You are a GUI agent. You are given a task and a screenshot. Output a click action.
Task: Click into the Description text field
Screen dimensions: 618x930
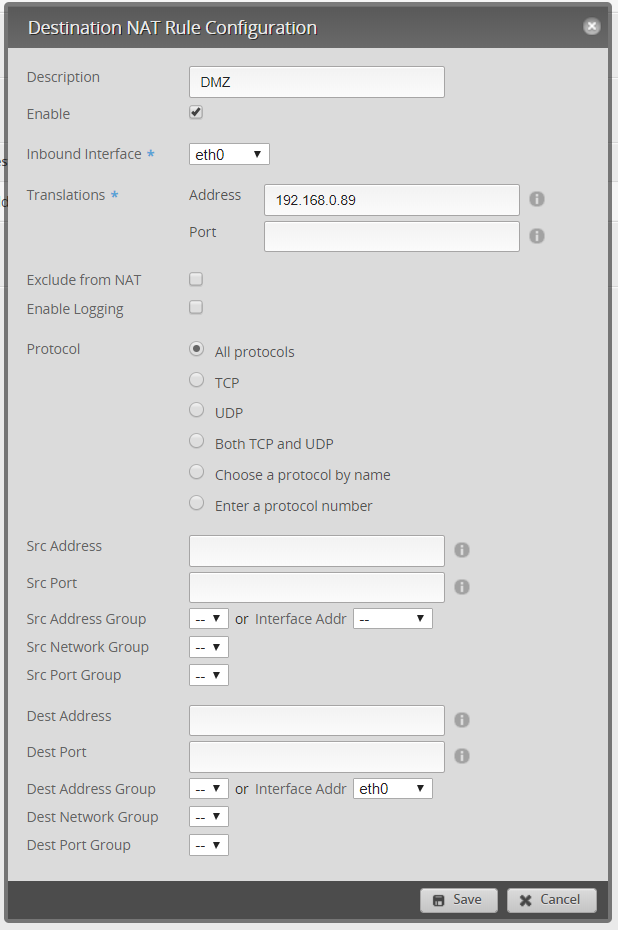coord(316,82)
